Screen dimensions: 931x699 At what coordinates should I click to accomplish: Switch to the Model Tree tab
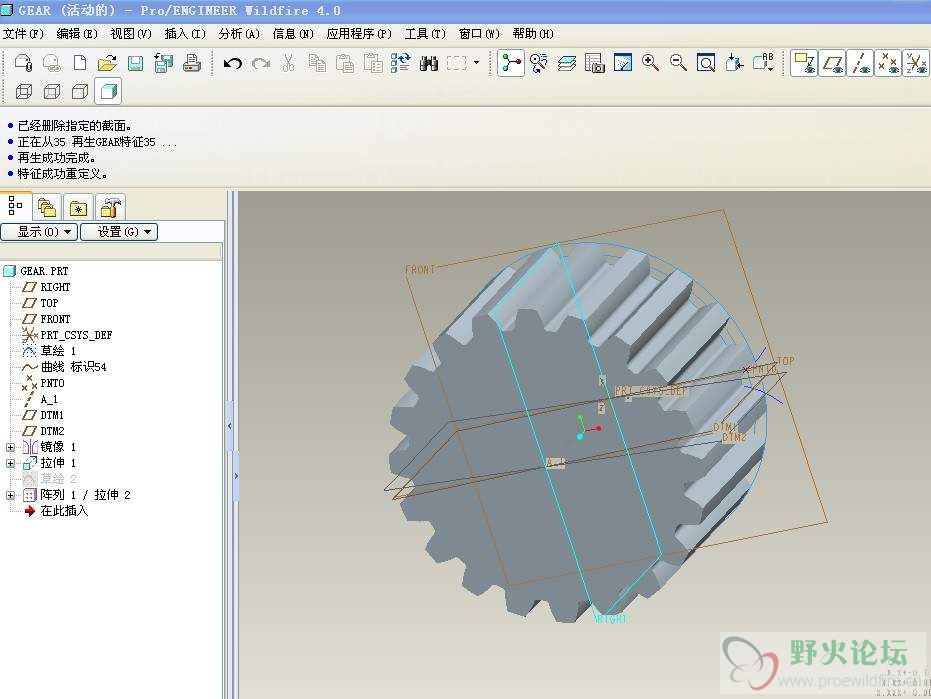click(x=15, y=206)
